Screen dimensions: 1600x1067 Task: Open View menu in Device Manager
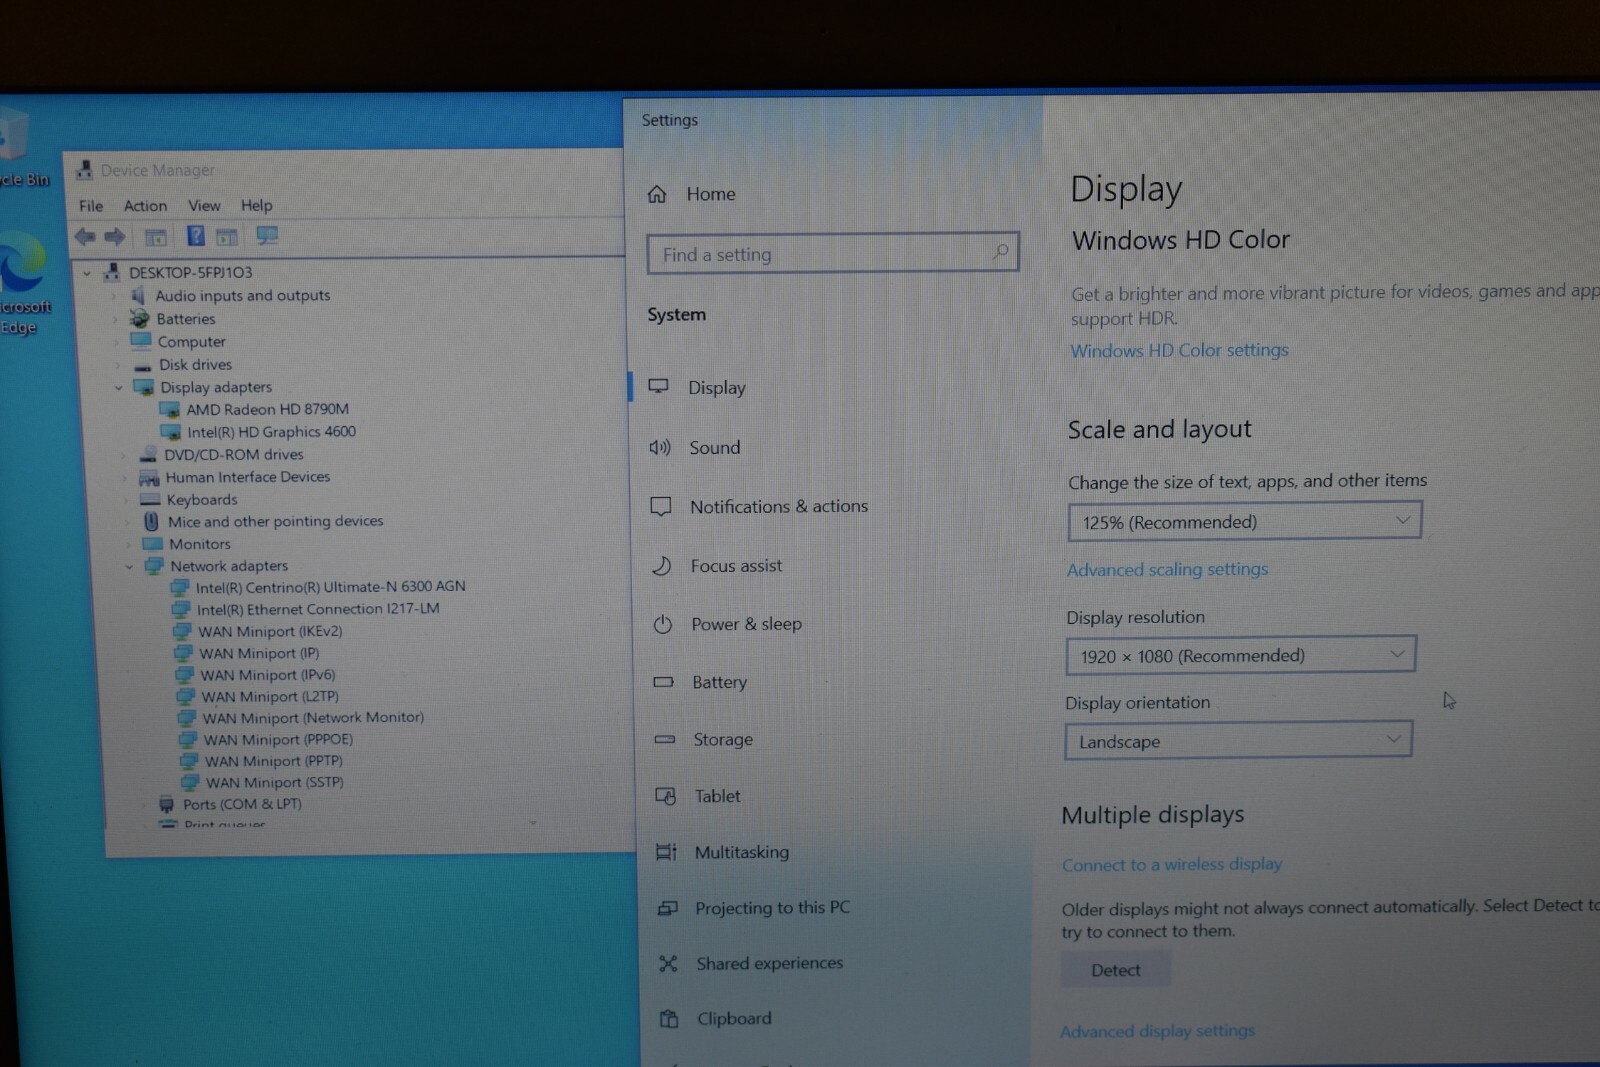click(x=204, y=206)
